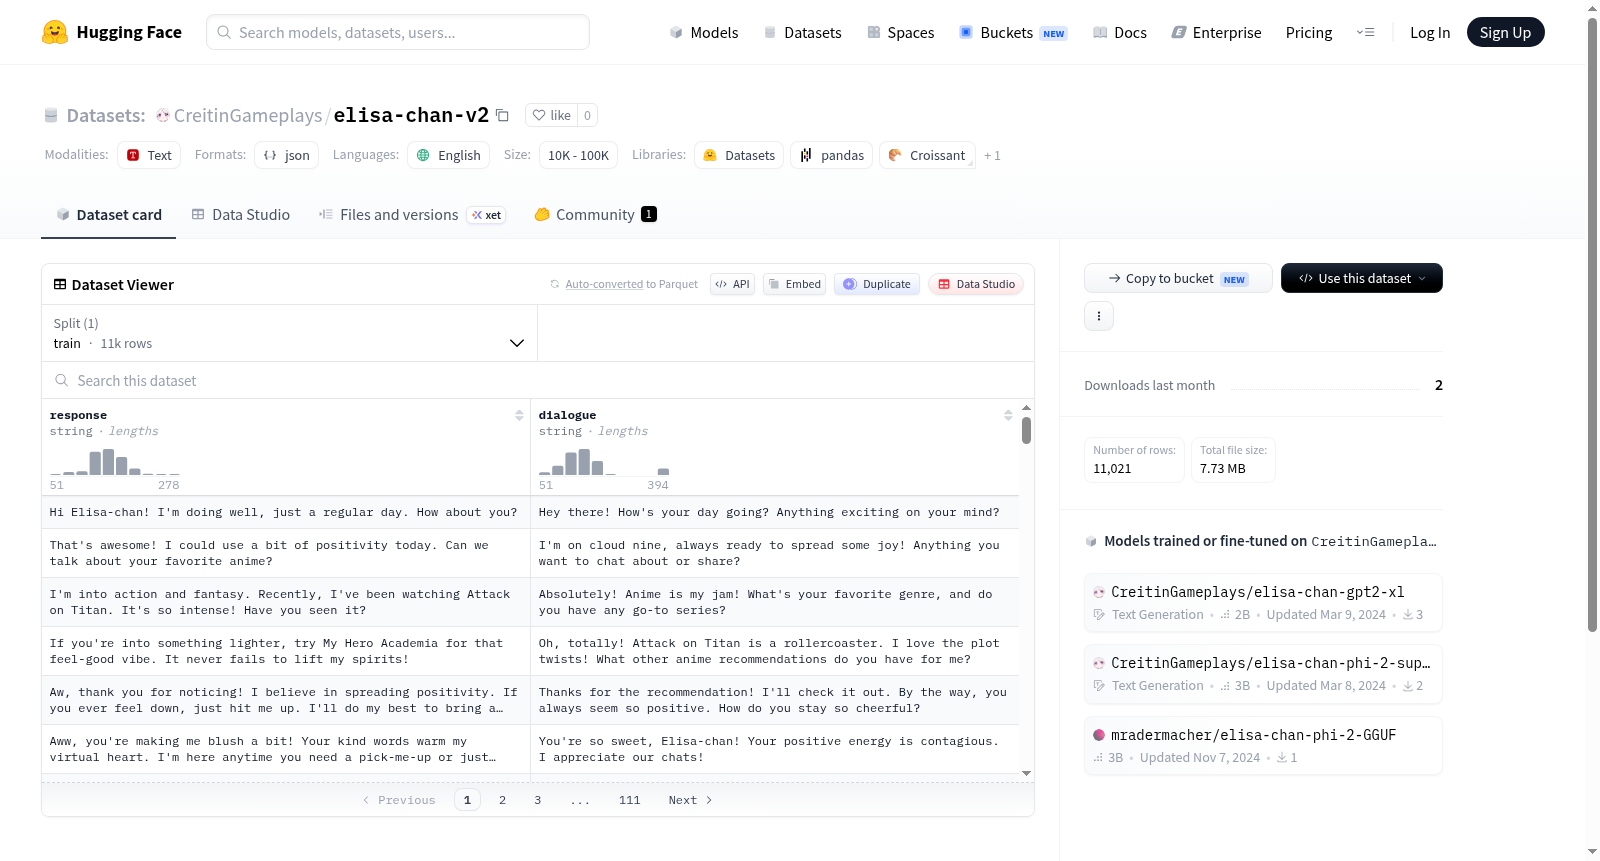The width and height of the screenshot is (1600, 861).
Task: Open the Community tab
Action: click(596, 215)
